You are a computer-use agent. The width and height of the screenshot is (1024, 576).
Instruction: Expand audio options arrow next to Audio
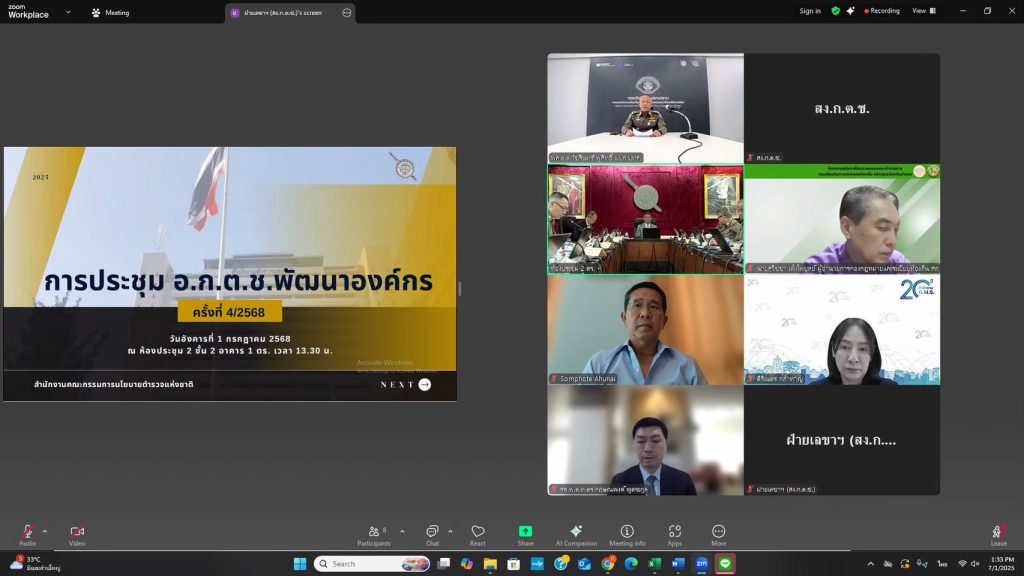tap(44, 531)
